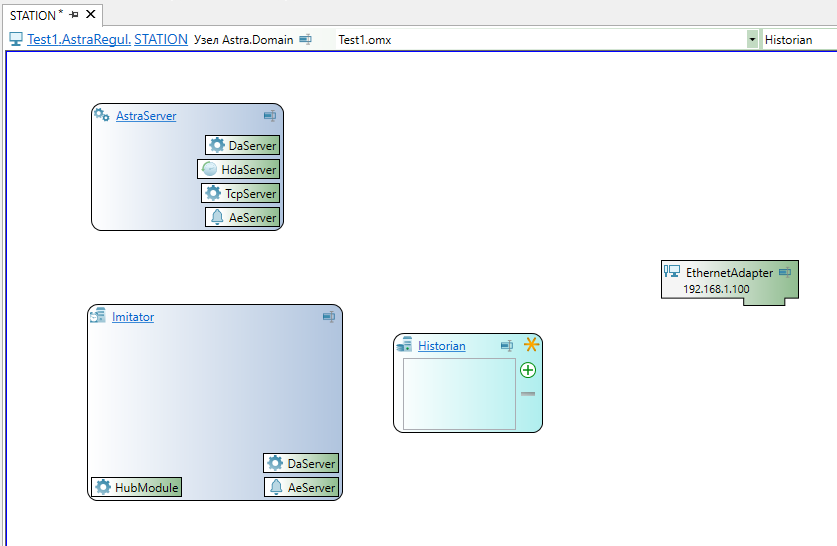The width and height of the screenshot is (837, 546).
Task: Select the HdaServer module in AstraServer
Action: (239, 170)
